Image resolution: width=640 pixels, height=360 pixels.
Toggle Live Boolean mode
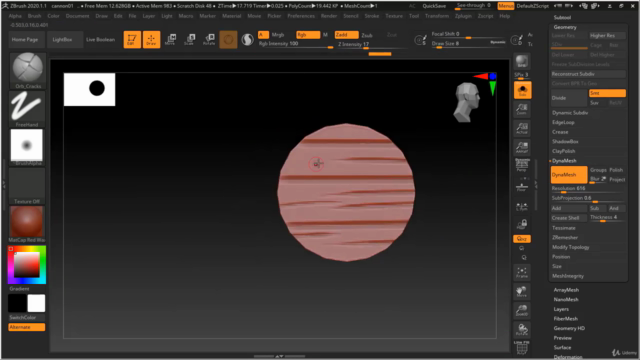(x=100, y=40)
